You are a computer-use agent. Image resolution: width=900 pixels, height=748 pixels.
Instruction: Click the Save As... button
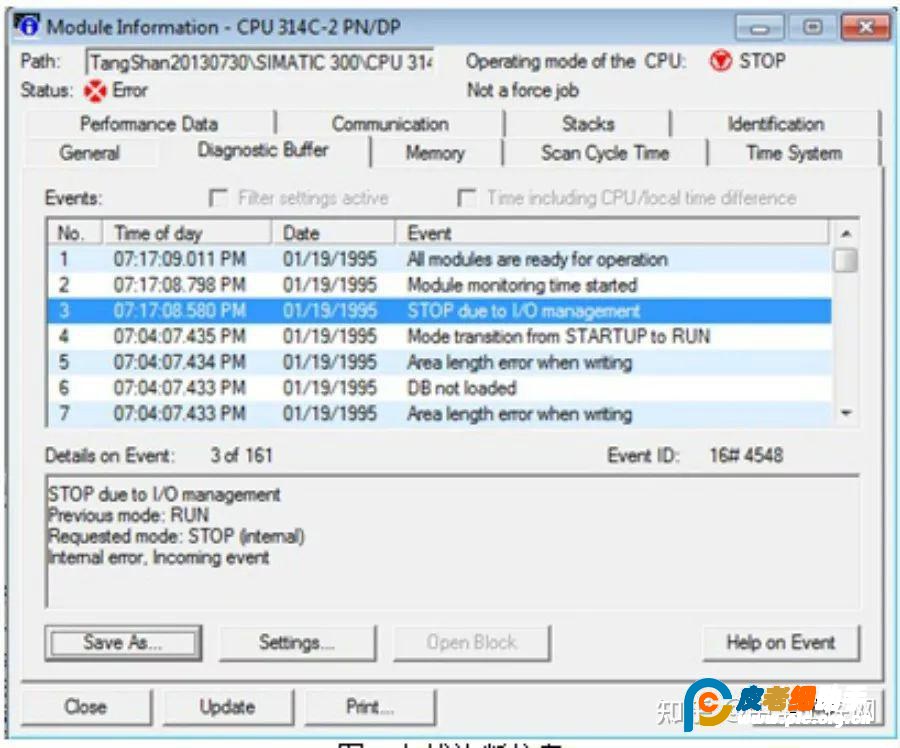[x=123, y=643]
